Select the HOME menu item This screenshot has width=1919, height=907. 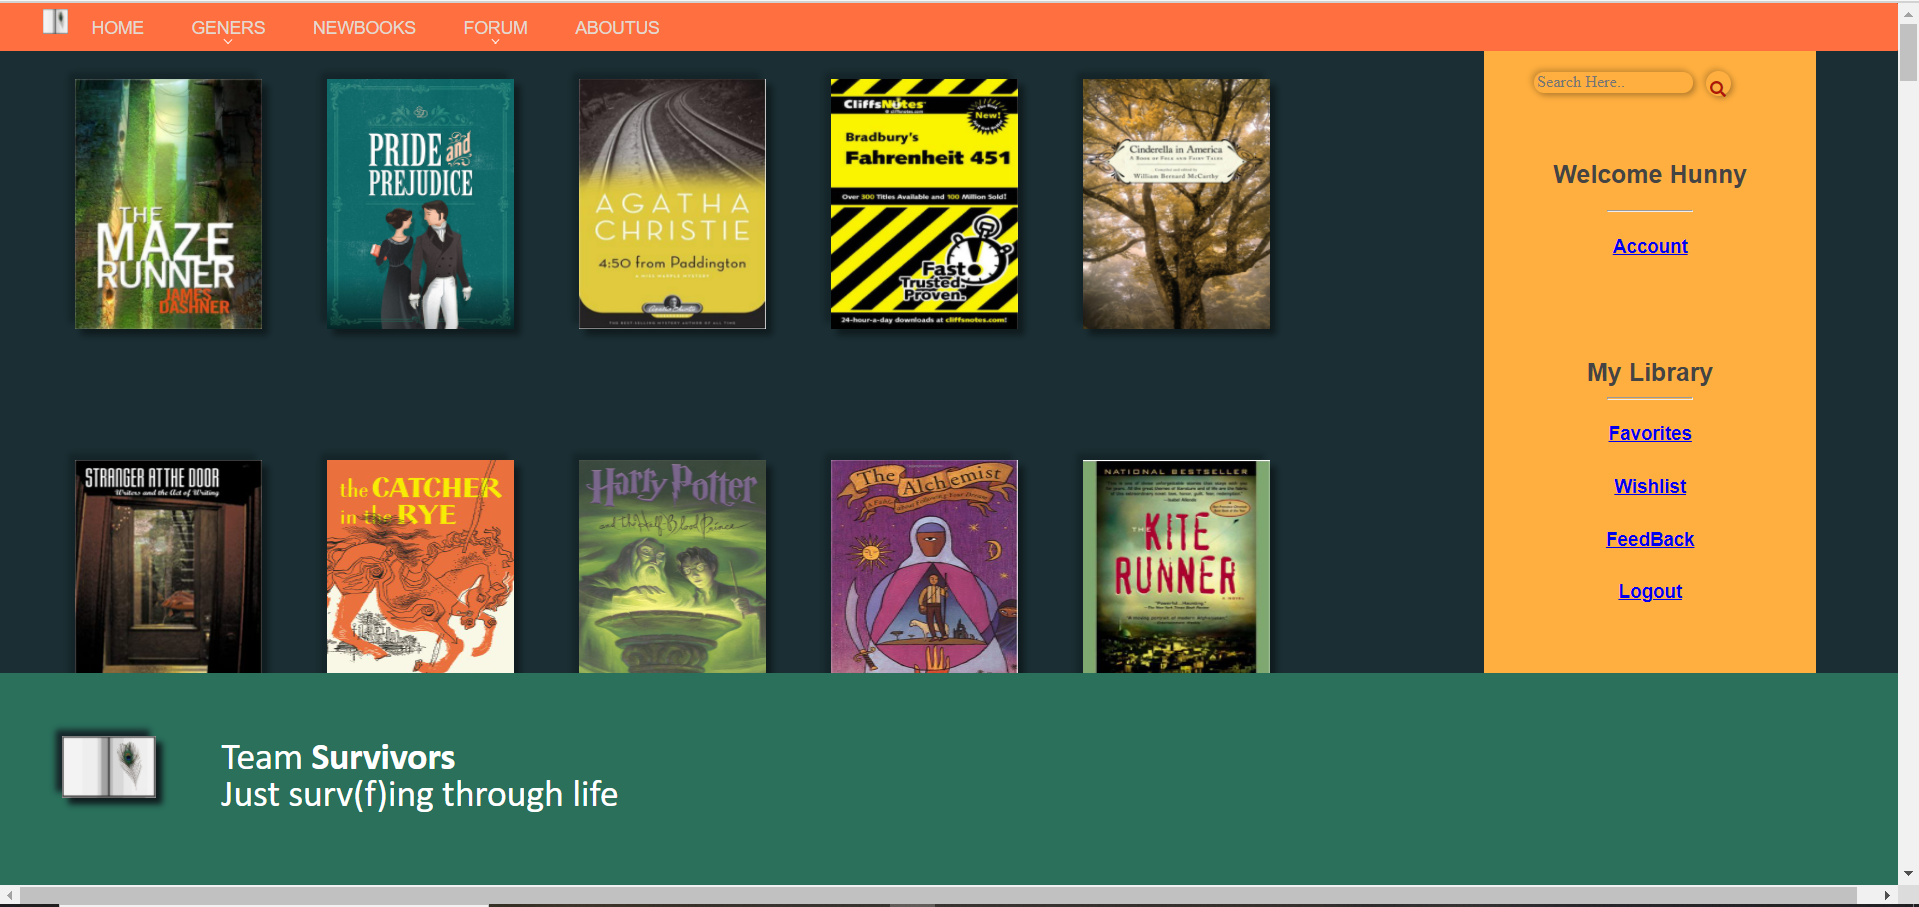(x=117, y=27)
